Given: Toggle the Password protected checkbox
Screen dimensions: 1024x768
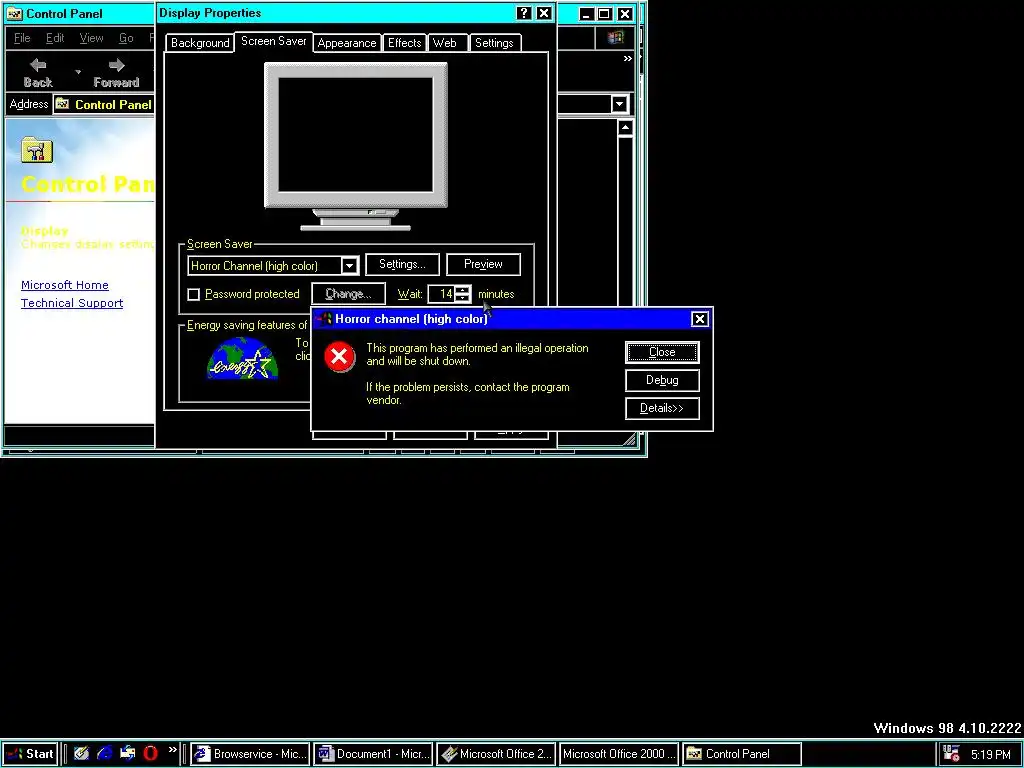Looking at the screenshot, I should pos(193,295).
